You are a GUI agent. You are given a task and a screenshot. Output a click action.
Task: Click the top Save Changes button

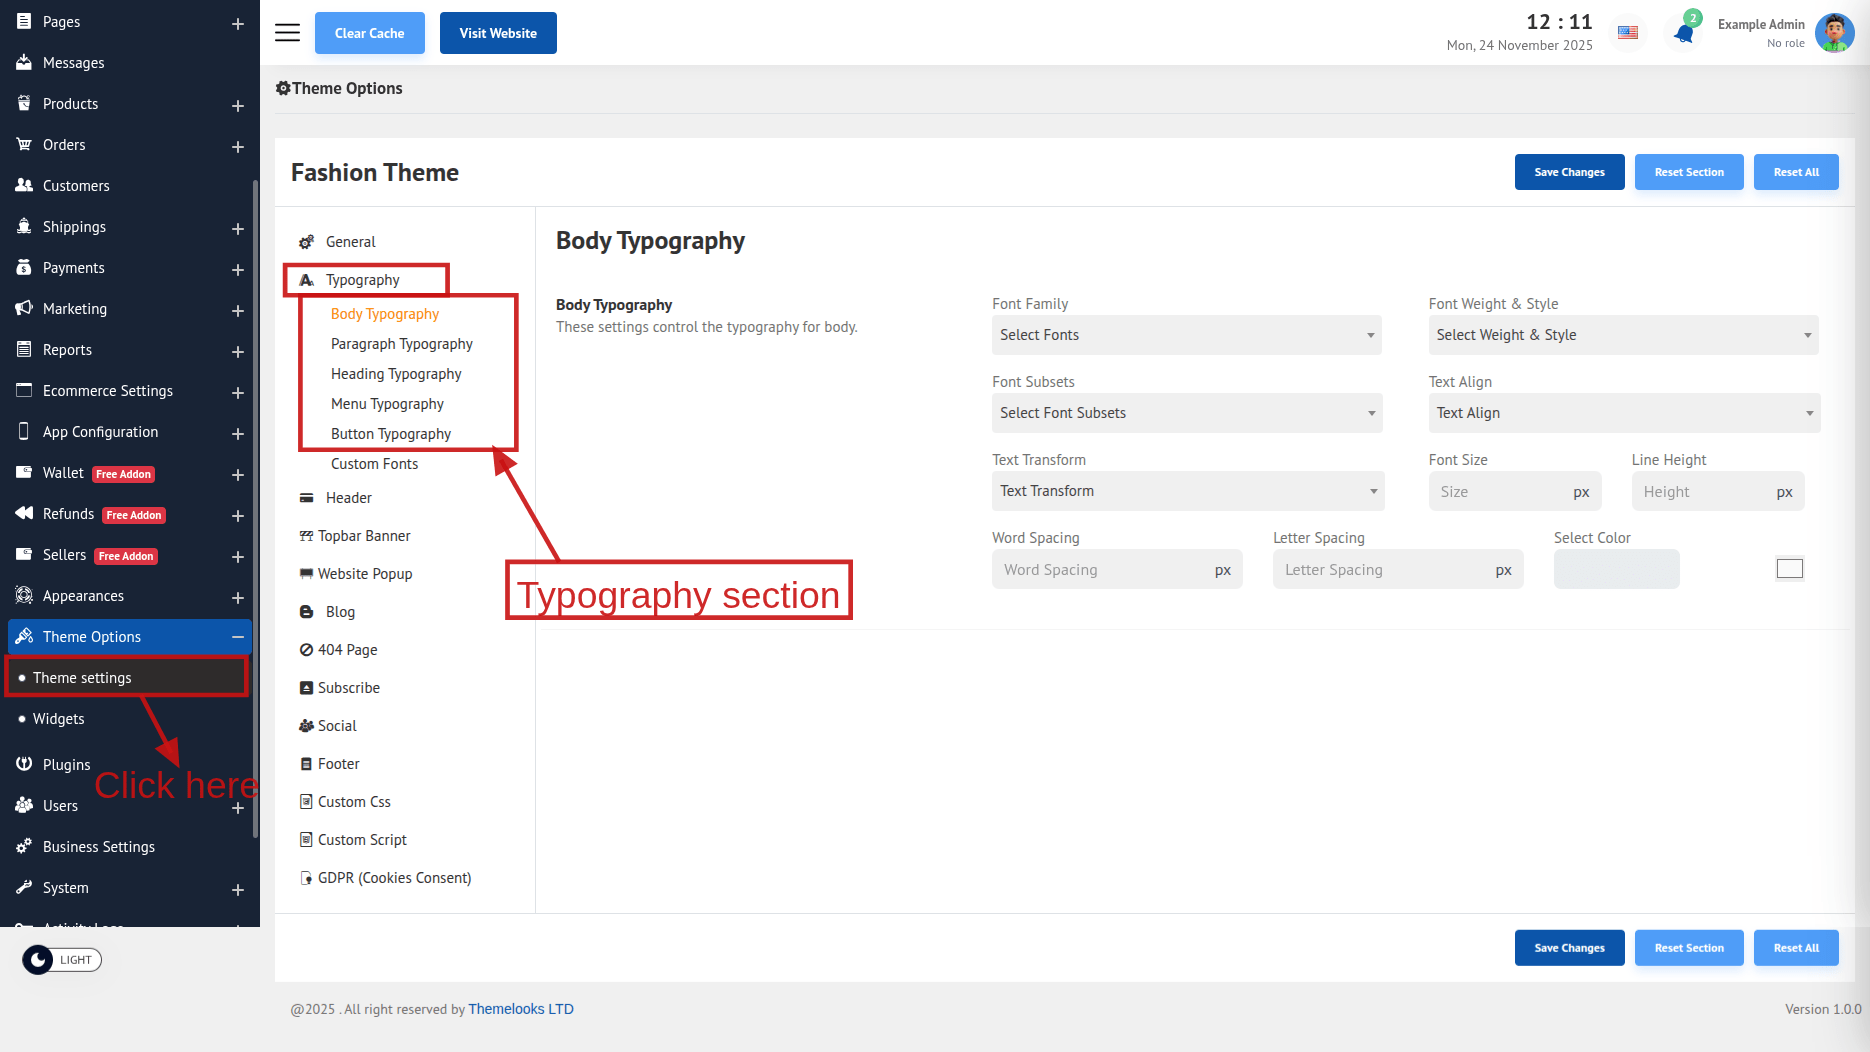pos(1569,172)
